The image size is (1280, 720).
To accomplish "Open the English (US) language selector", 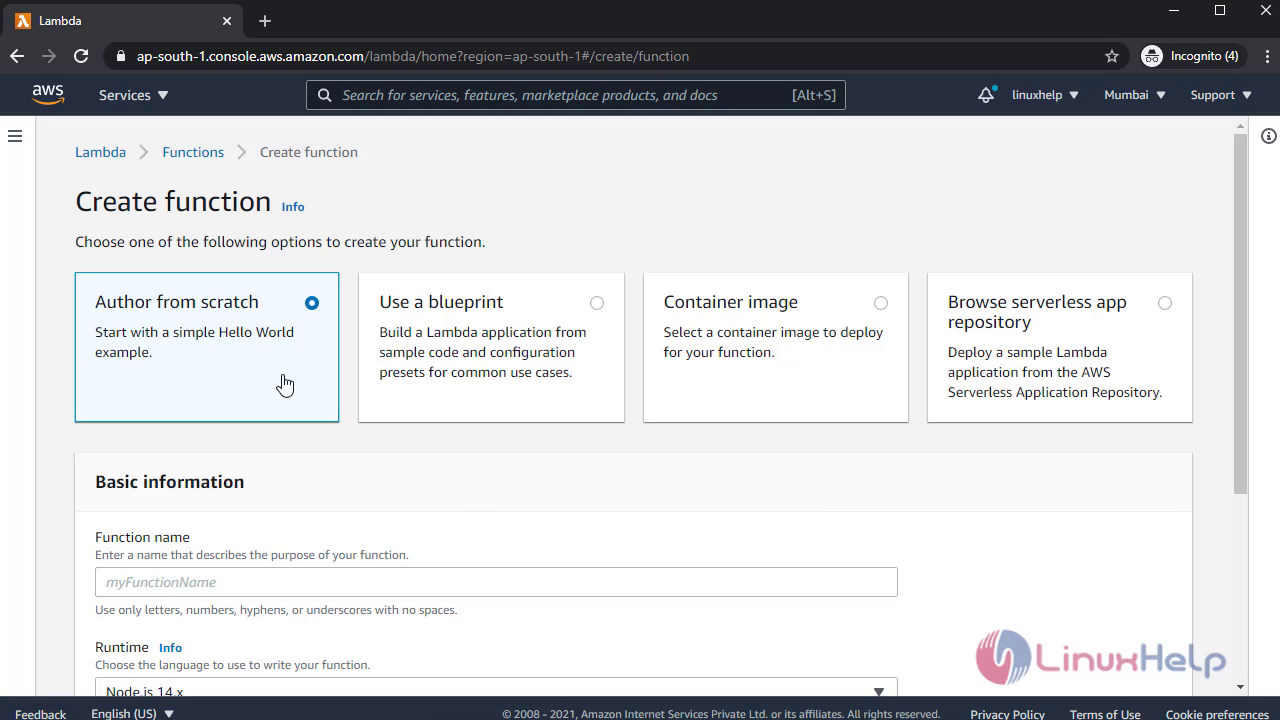I will (133, 714).
